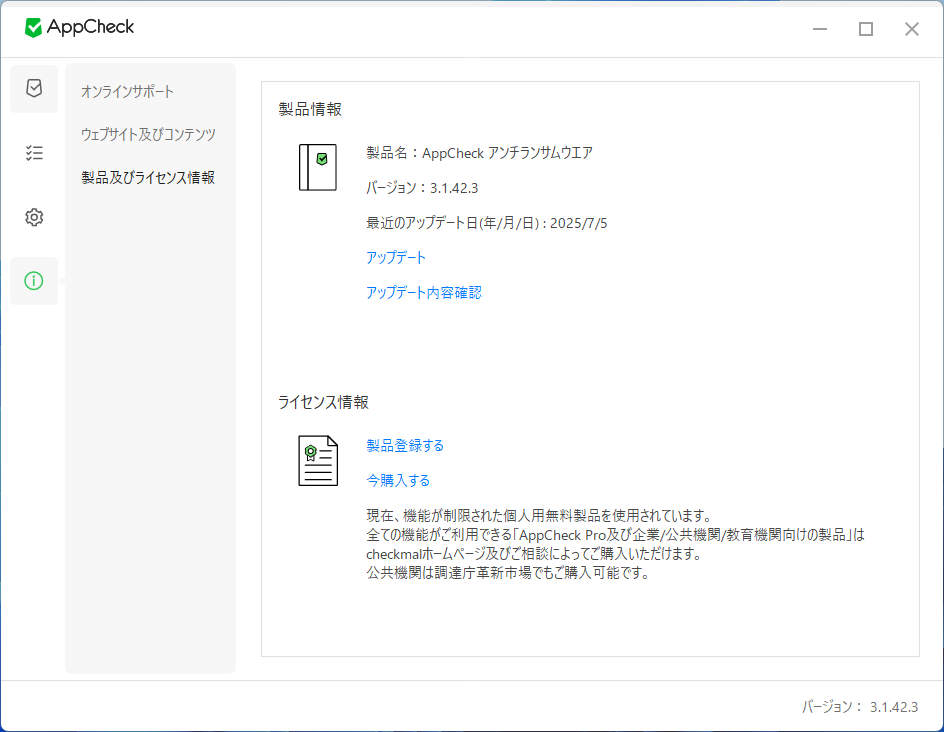944x732 pixels.
Task: Open the shield protection status sidebar icon
Action: (x=33, y=89)
